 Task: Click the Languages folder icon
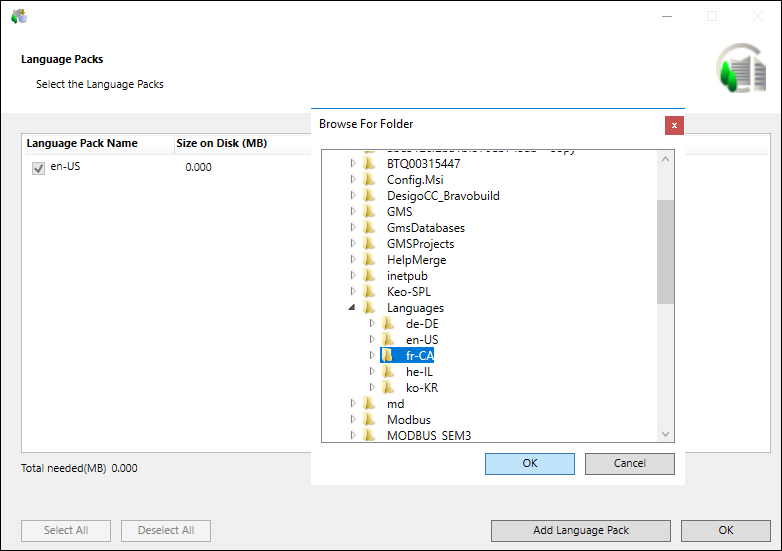[x=370, y=308]
